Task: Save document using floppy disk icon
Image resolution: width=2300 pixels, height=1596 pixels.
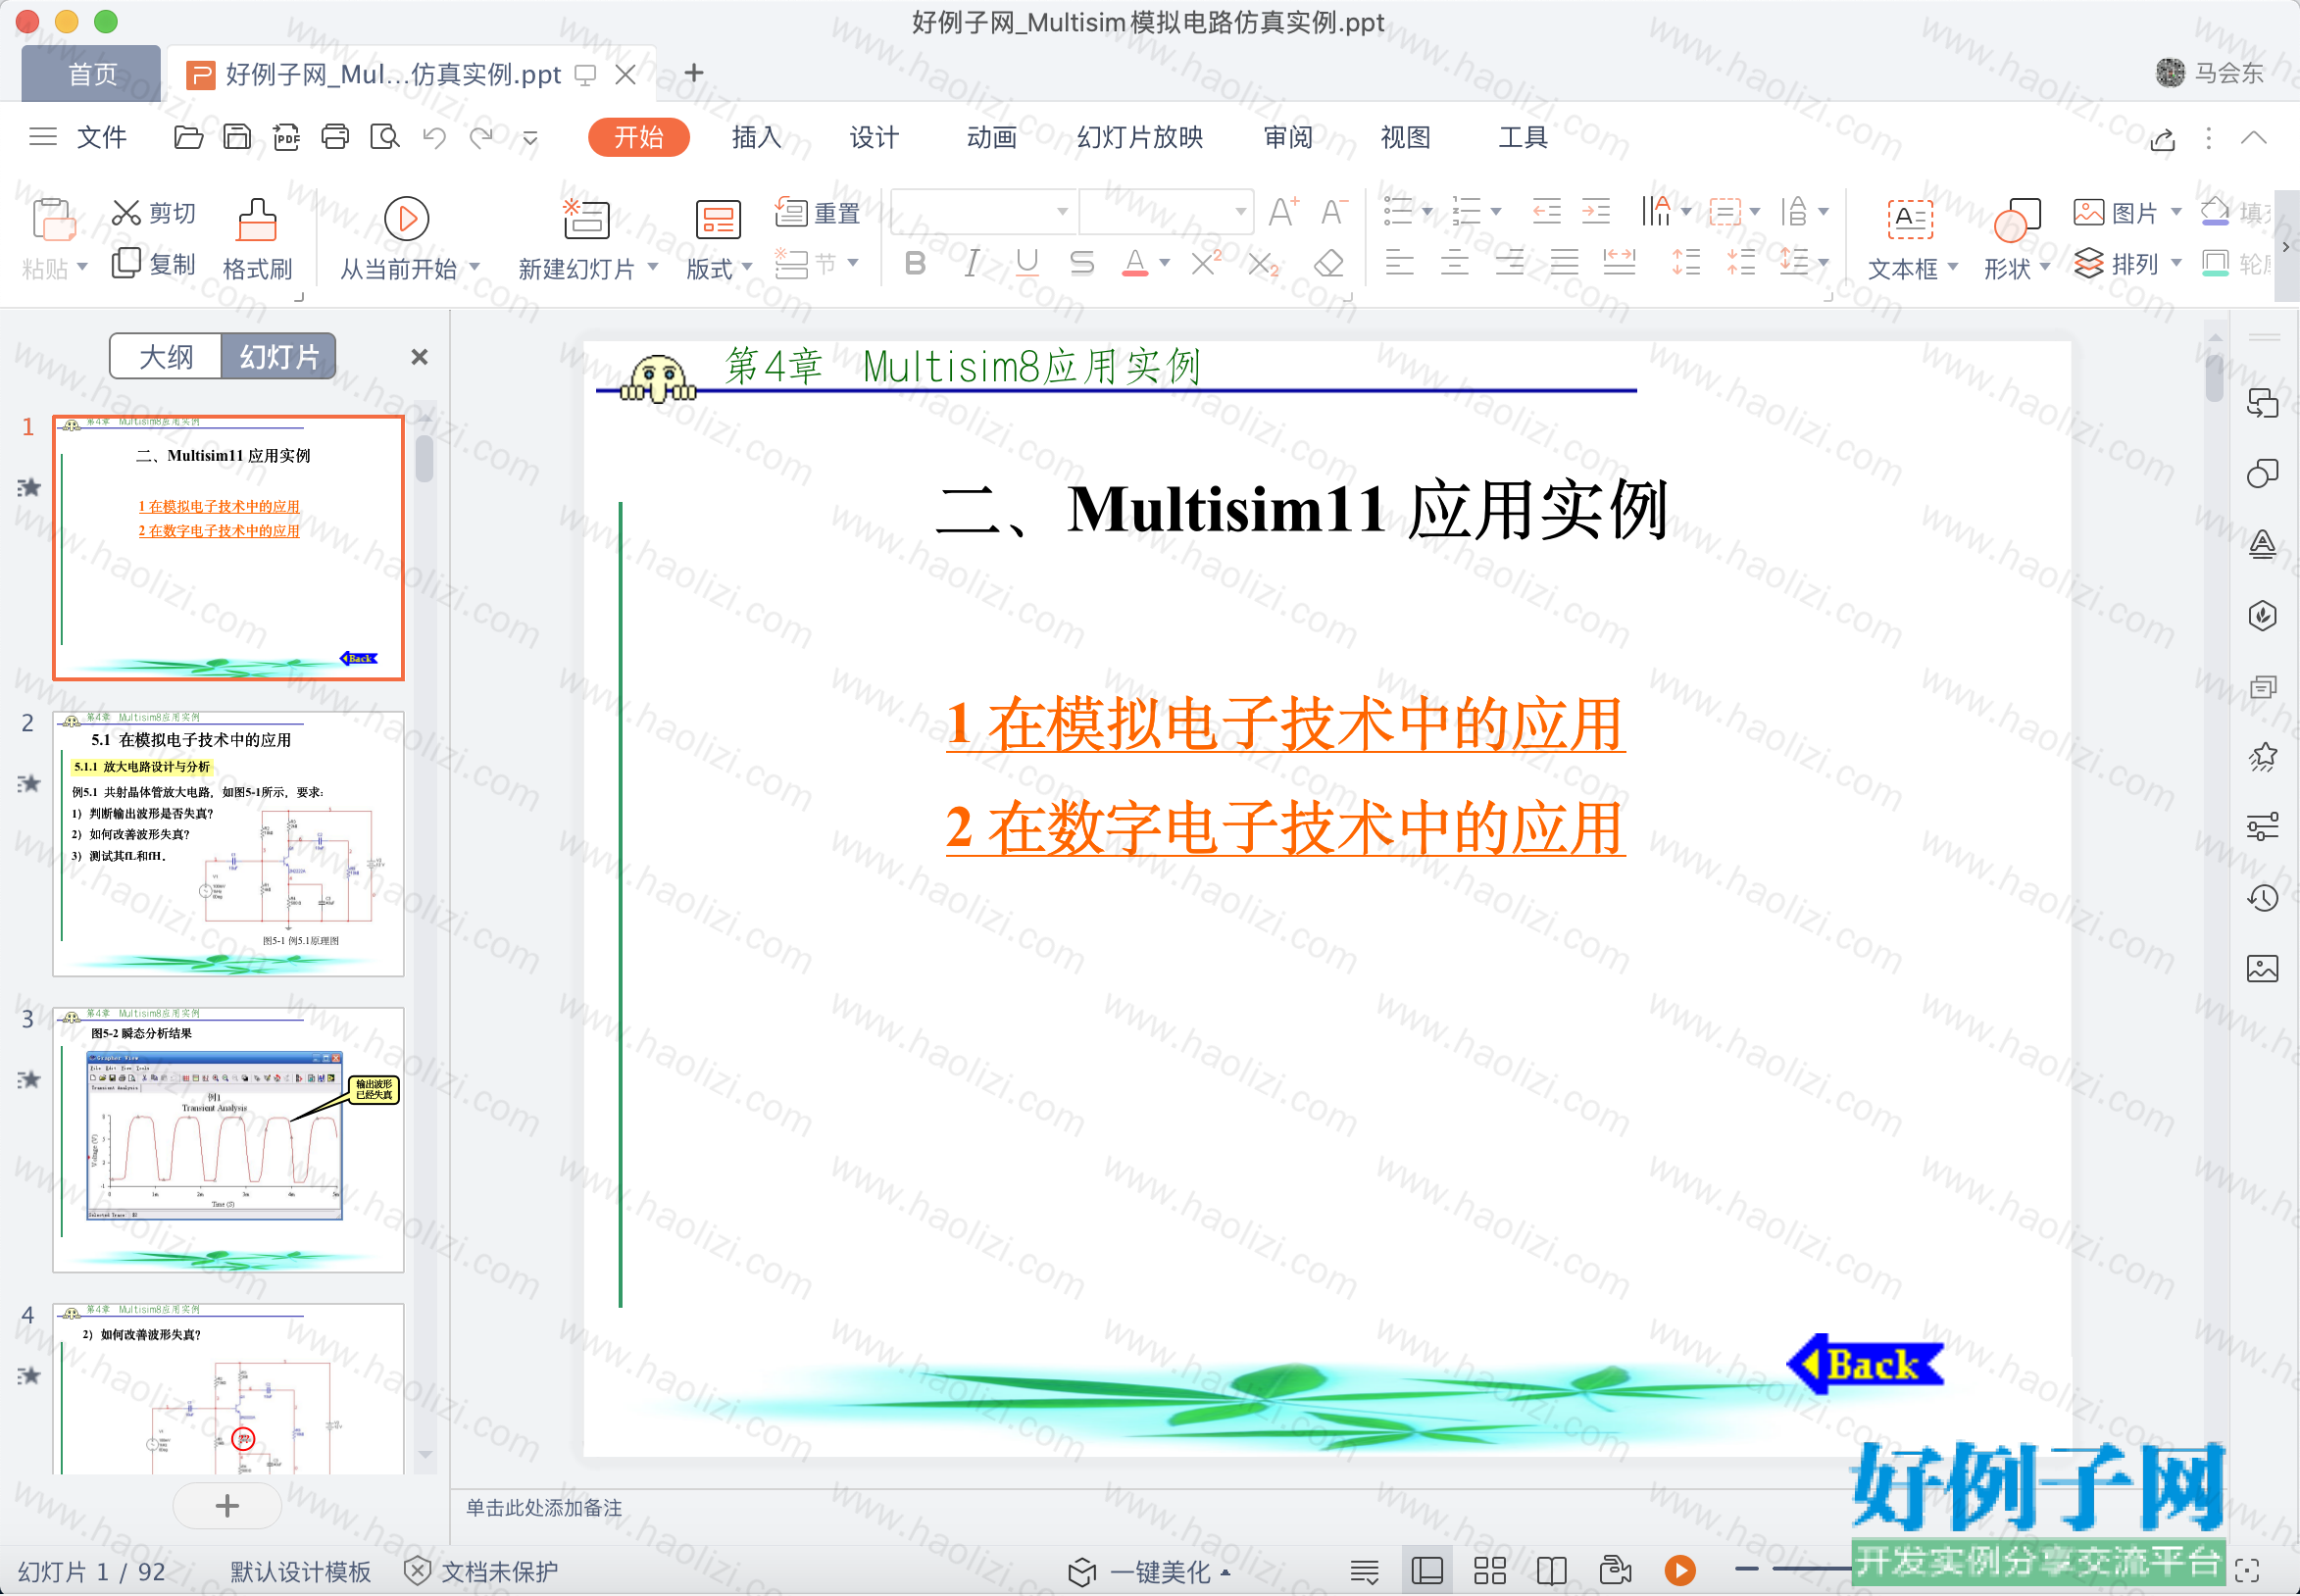Action: point(237,137)
